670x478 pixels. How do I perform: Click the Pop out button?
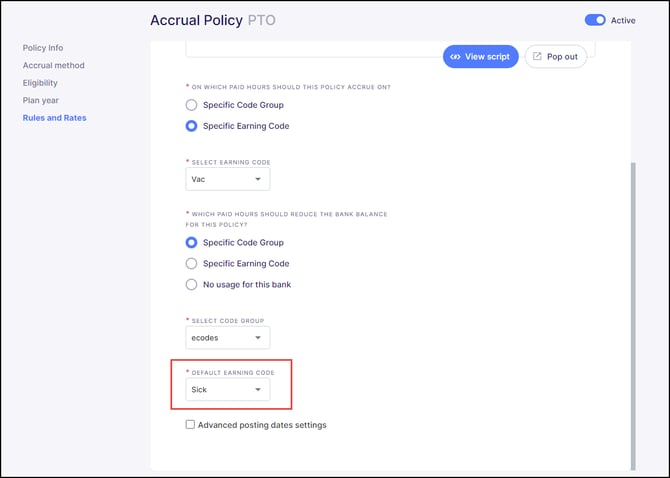[555, 57]
